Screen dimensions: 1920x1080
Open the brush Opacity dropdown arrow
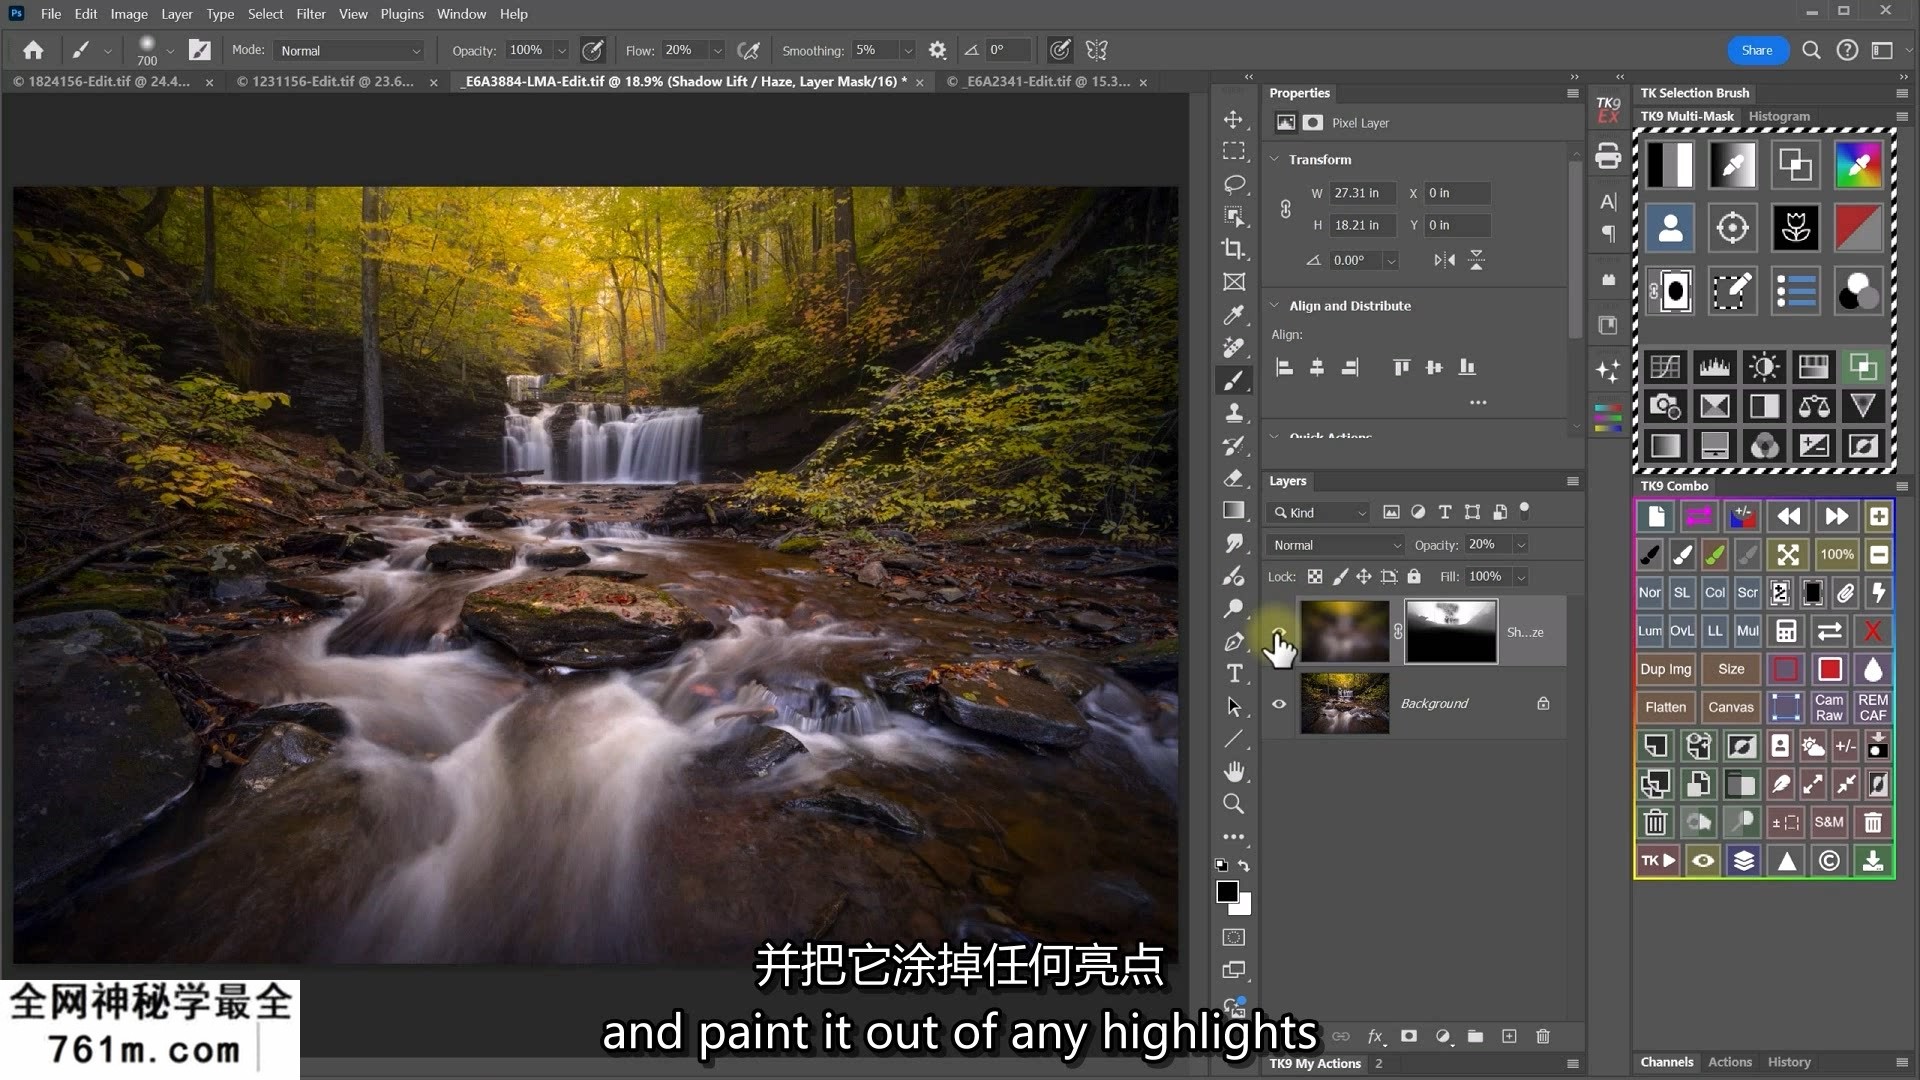point(561,50)
